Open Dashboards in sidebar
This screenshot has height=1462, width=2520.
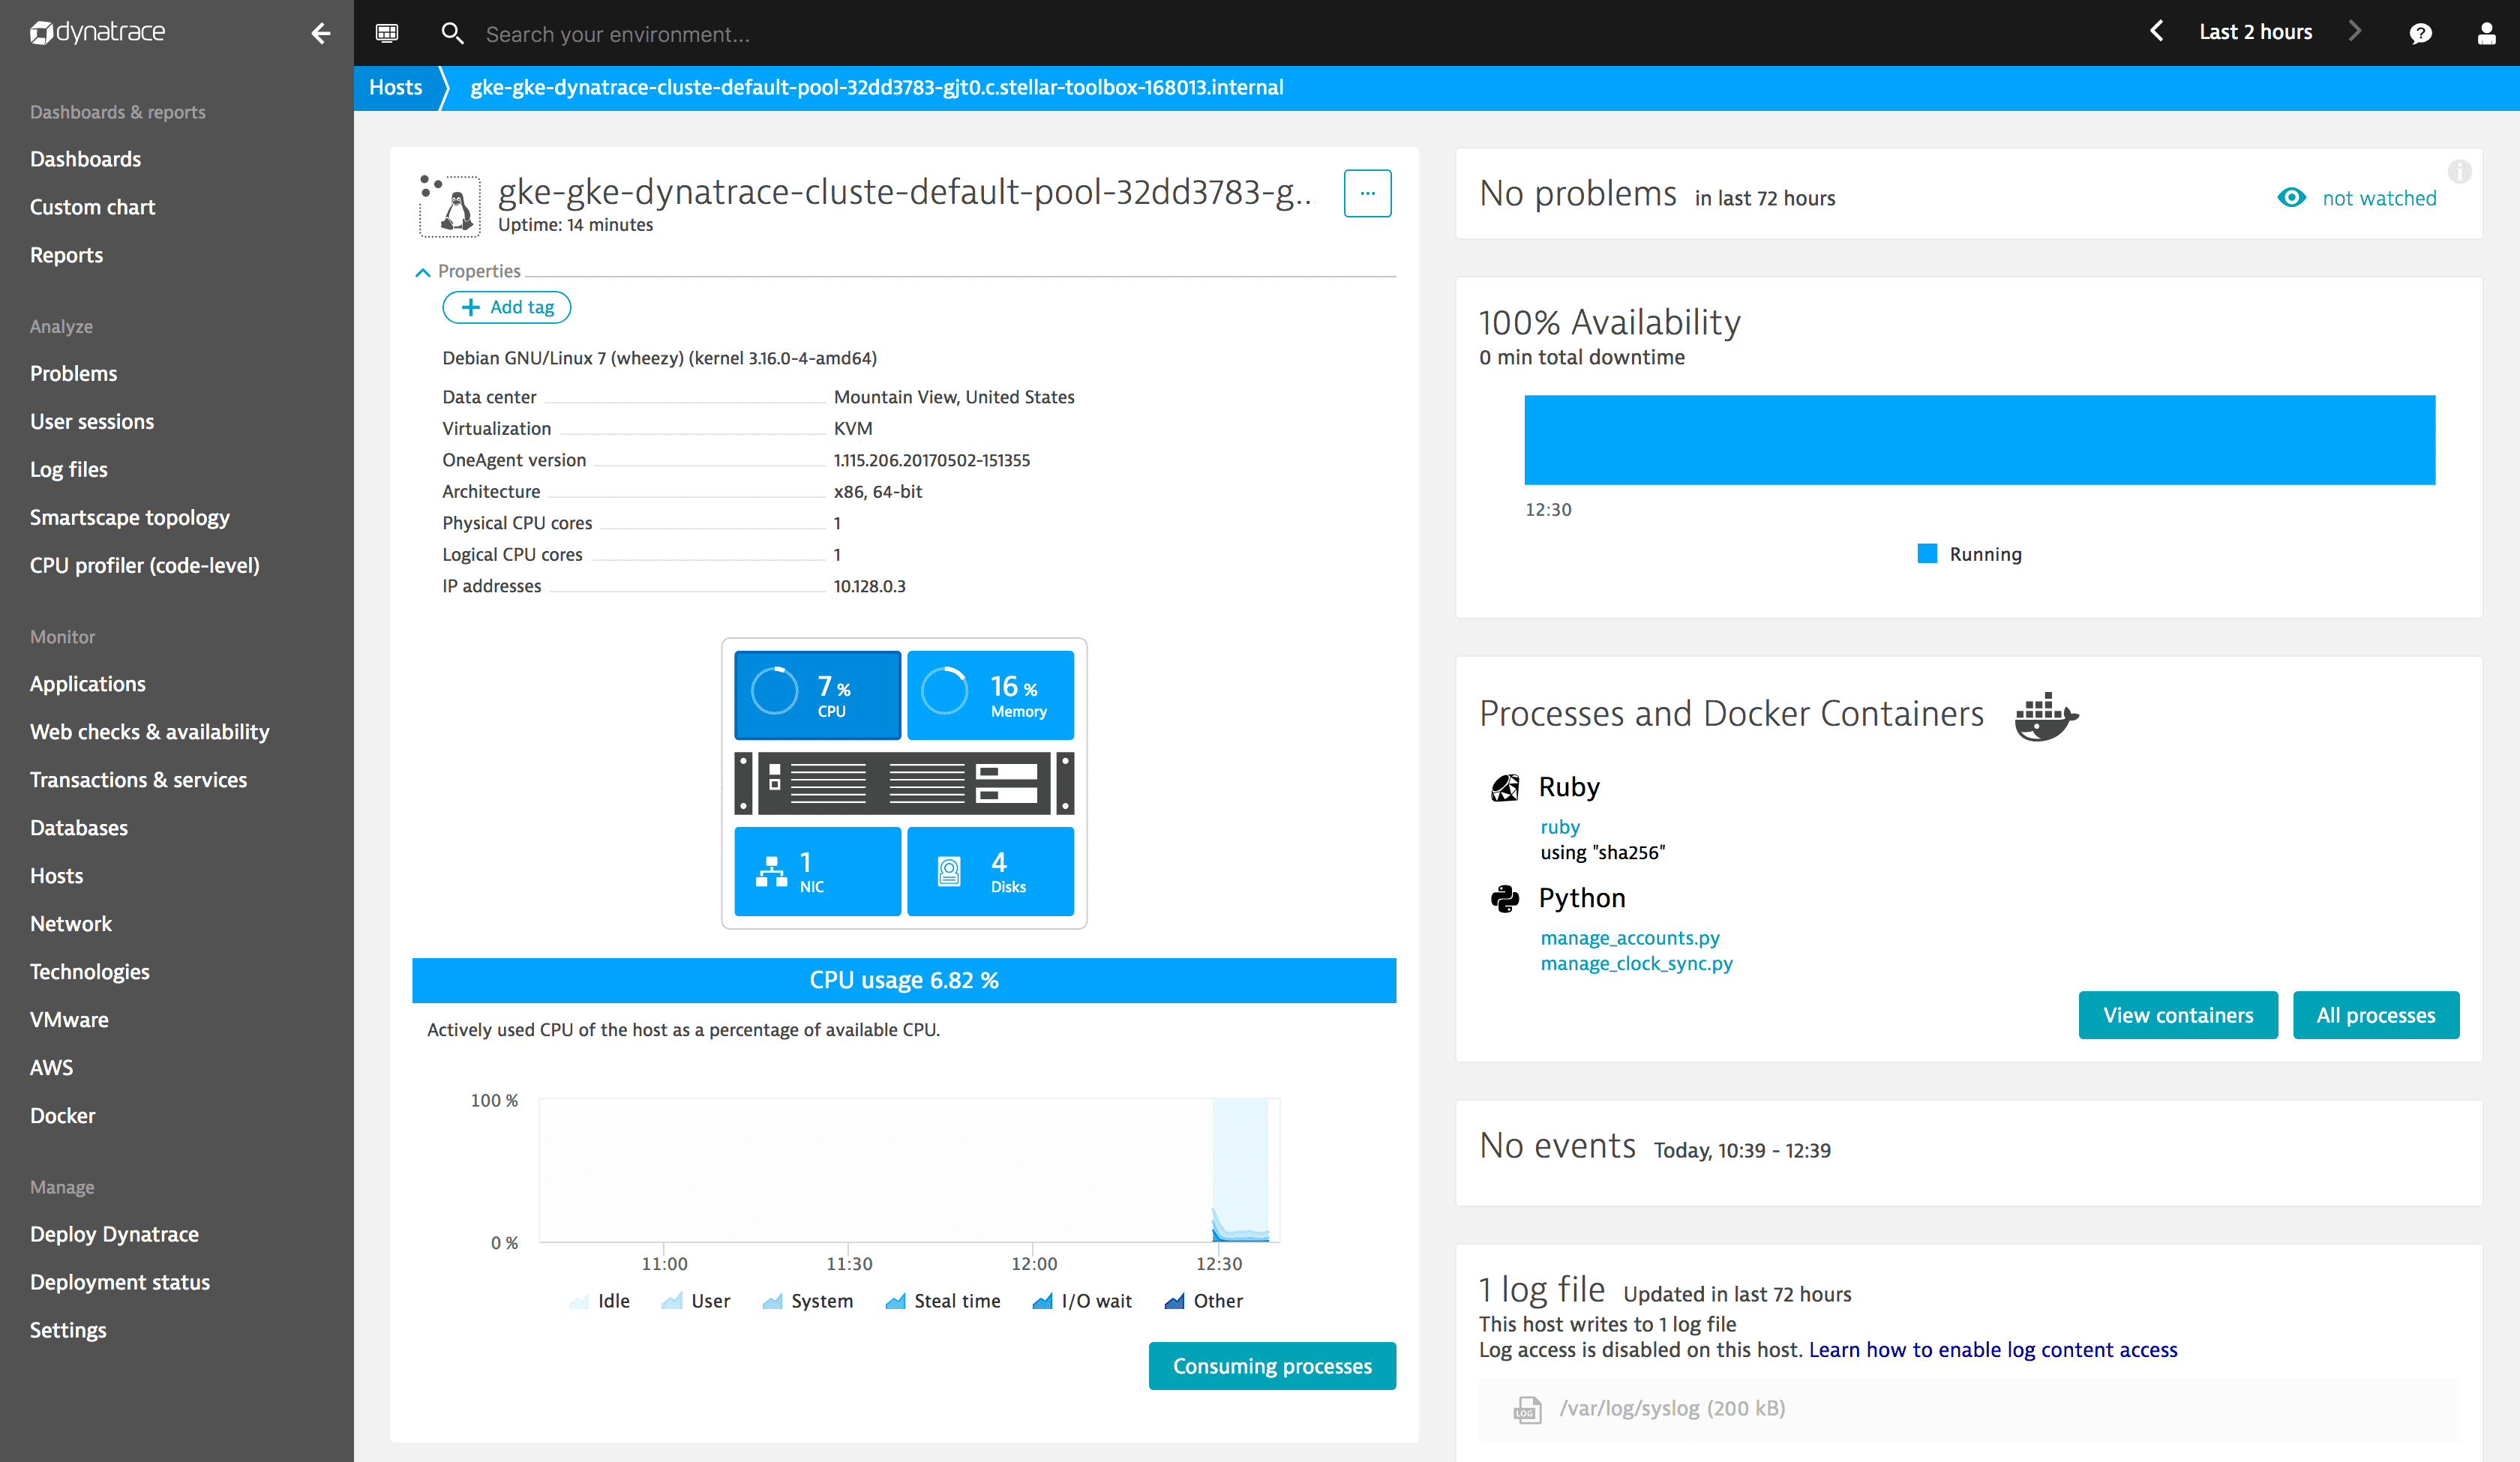(x=85, y=159)
